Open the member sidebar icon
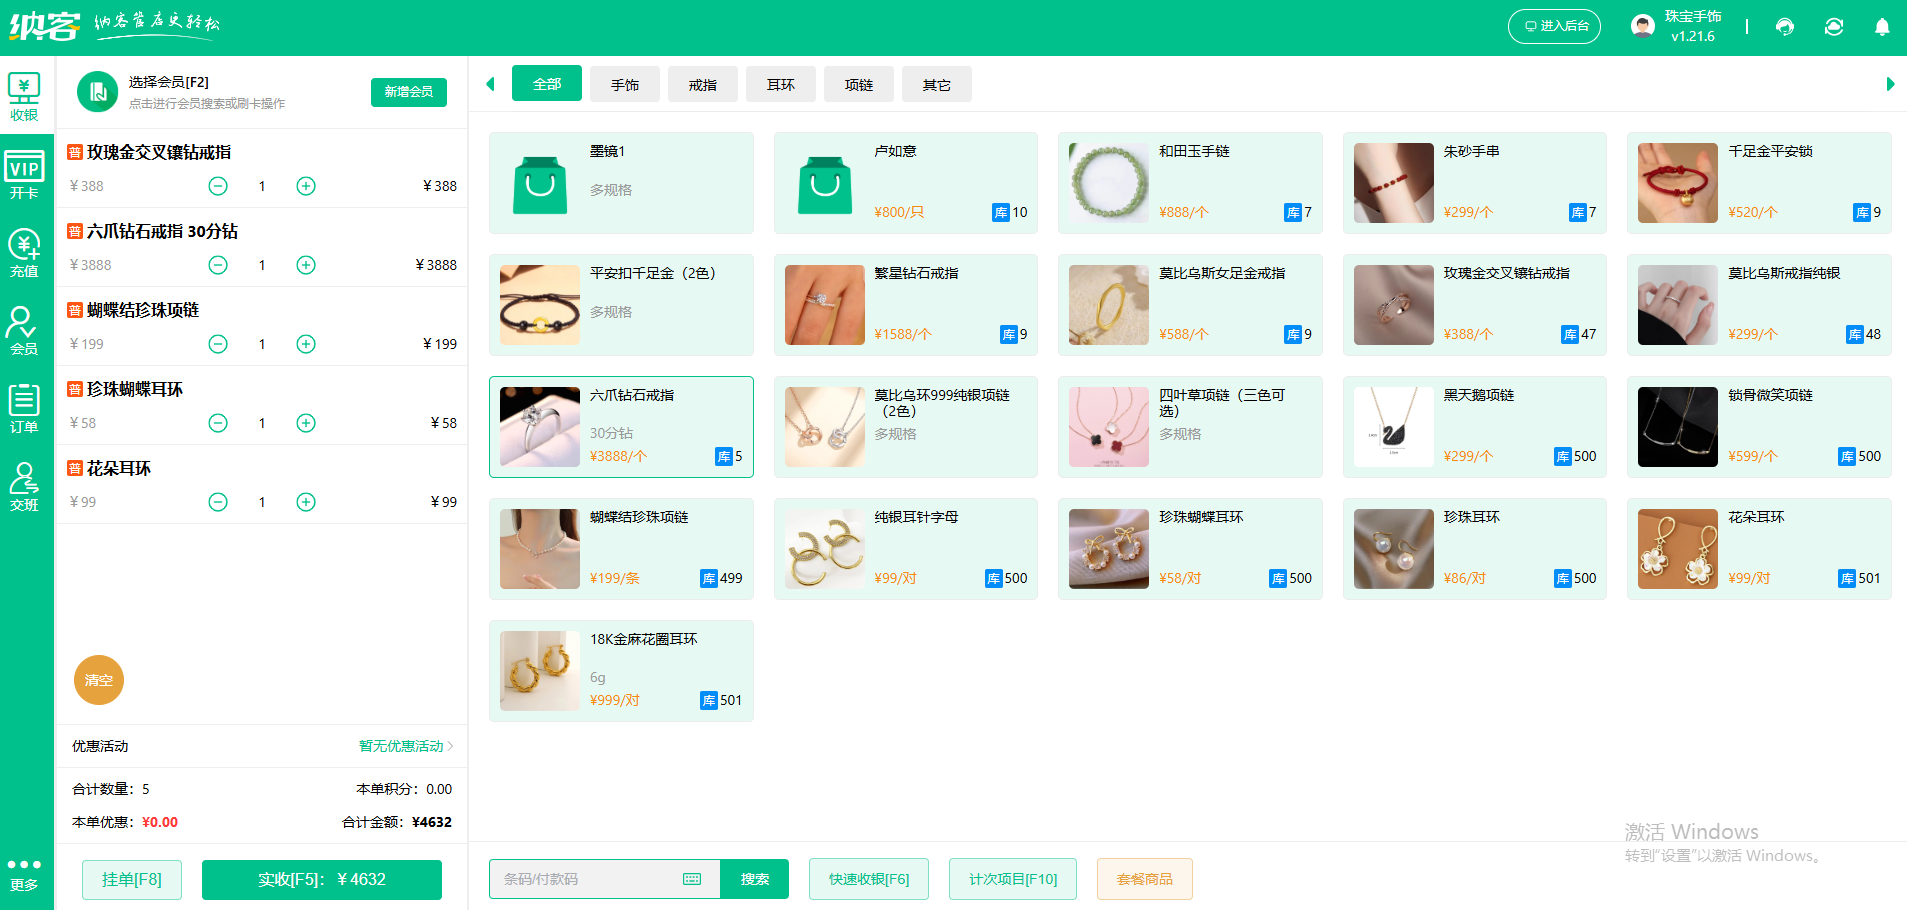The height and width of the screenshot is (910, 1907). 24,331
